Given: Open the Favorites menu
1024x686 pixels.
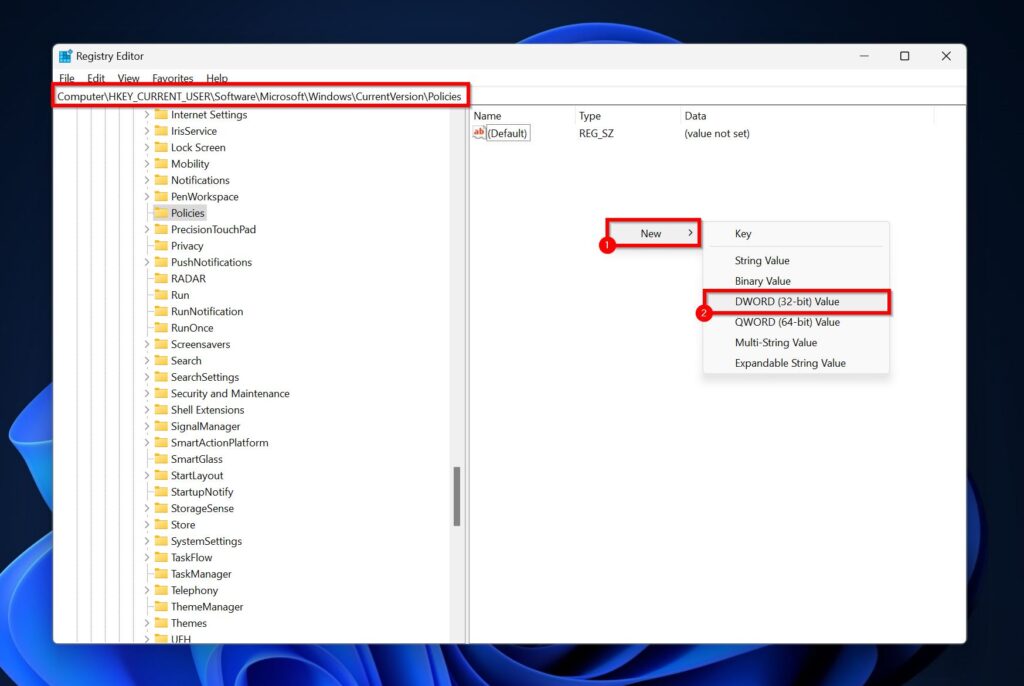Looking at the screenshot, I should click(172, 78).
